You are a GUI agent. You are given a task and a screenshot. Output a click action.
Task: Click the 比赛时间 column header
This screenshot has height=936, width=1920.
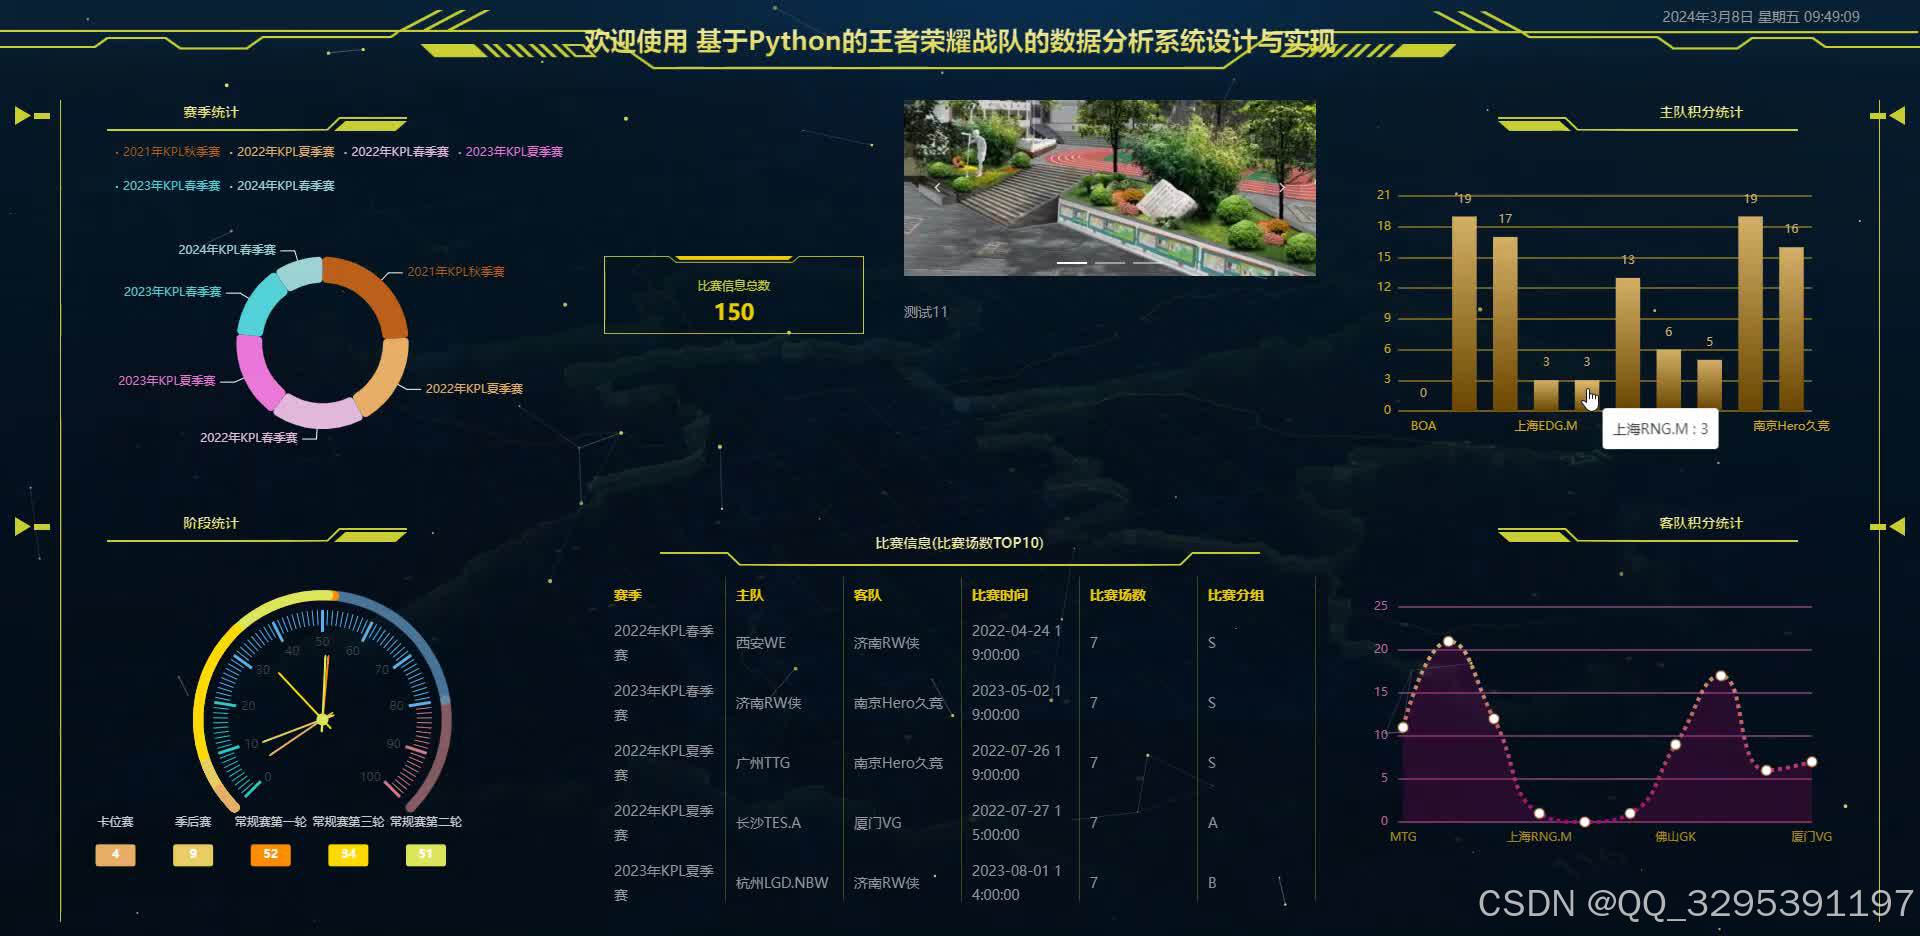(1000, 595)
